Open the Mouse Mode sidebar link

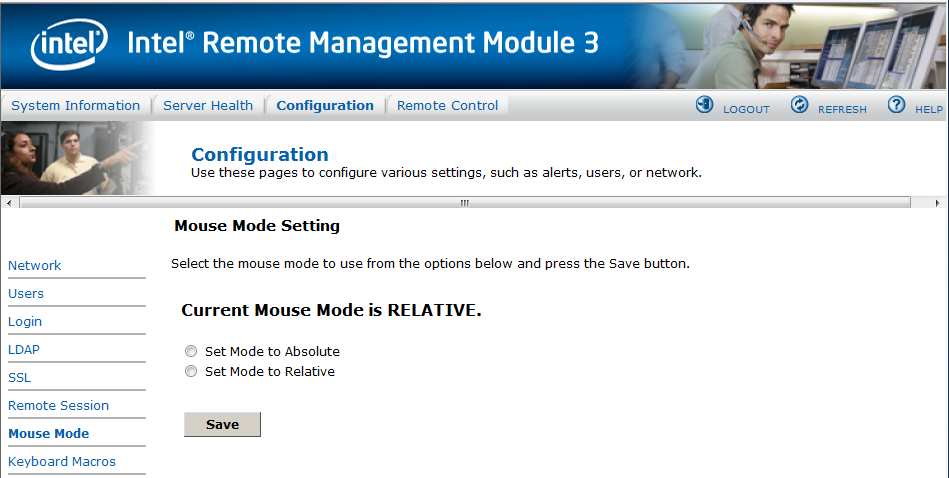[x=48, y=433]
